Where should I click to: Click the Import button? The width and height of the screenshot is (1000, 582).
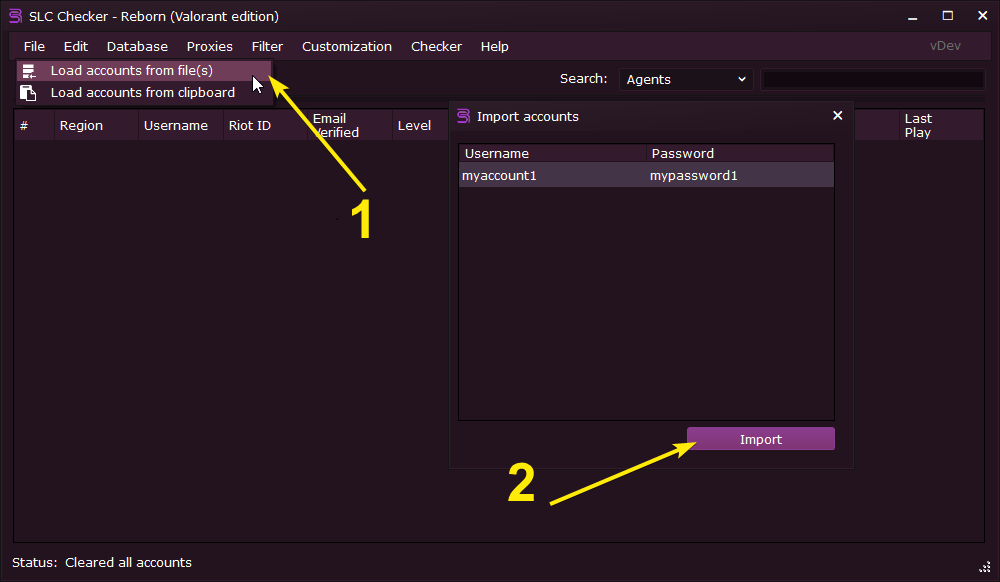coord(760,439)
